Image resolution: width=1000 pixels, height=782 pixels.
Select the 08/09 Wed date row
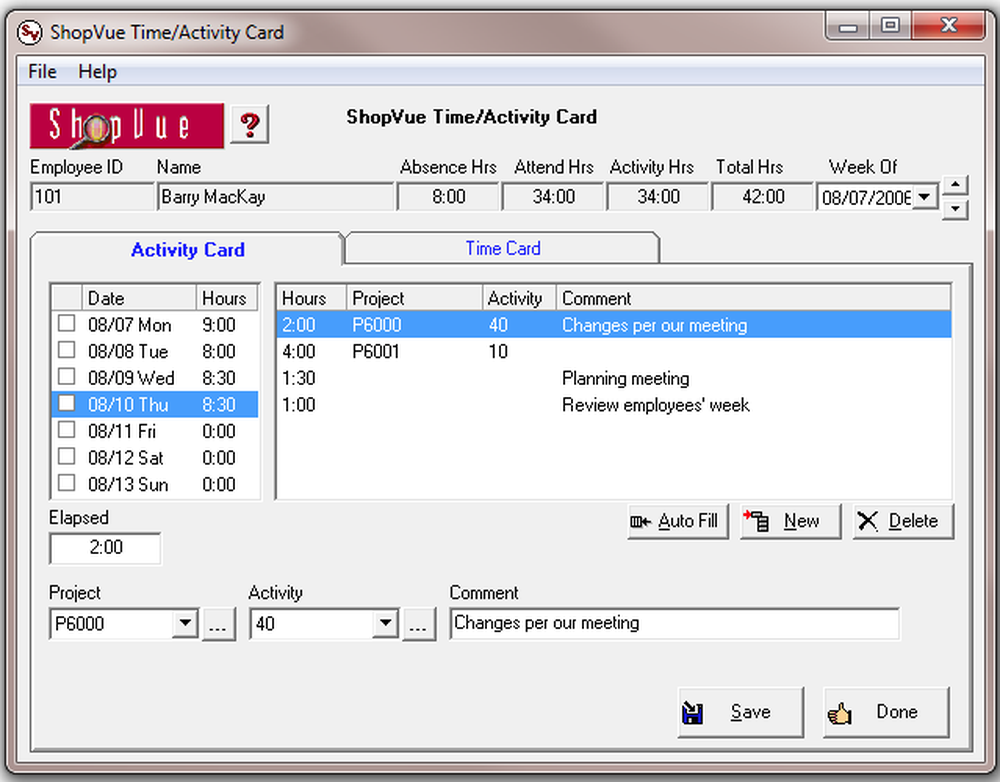tap(155, 378)
